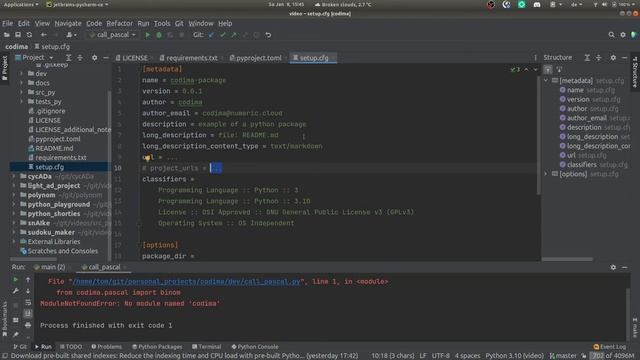640x360 pixels.
Task: Click Git push arrow icon
Action: 233,35
